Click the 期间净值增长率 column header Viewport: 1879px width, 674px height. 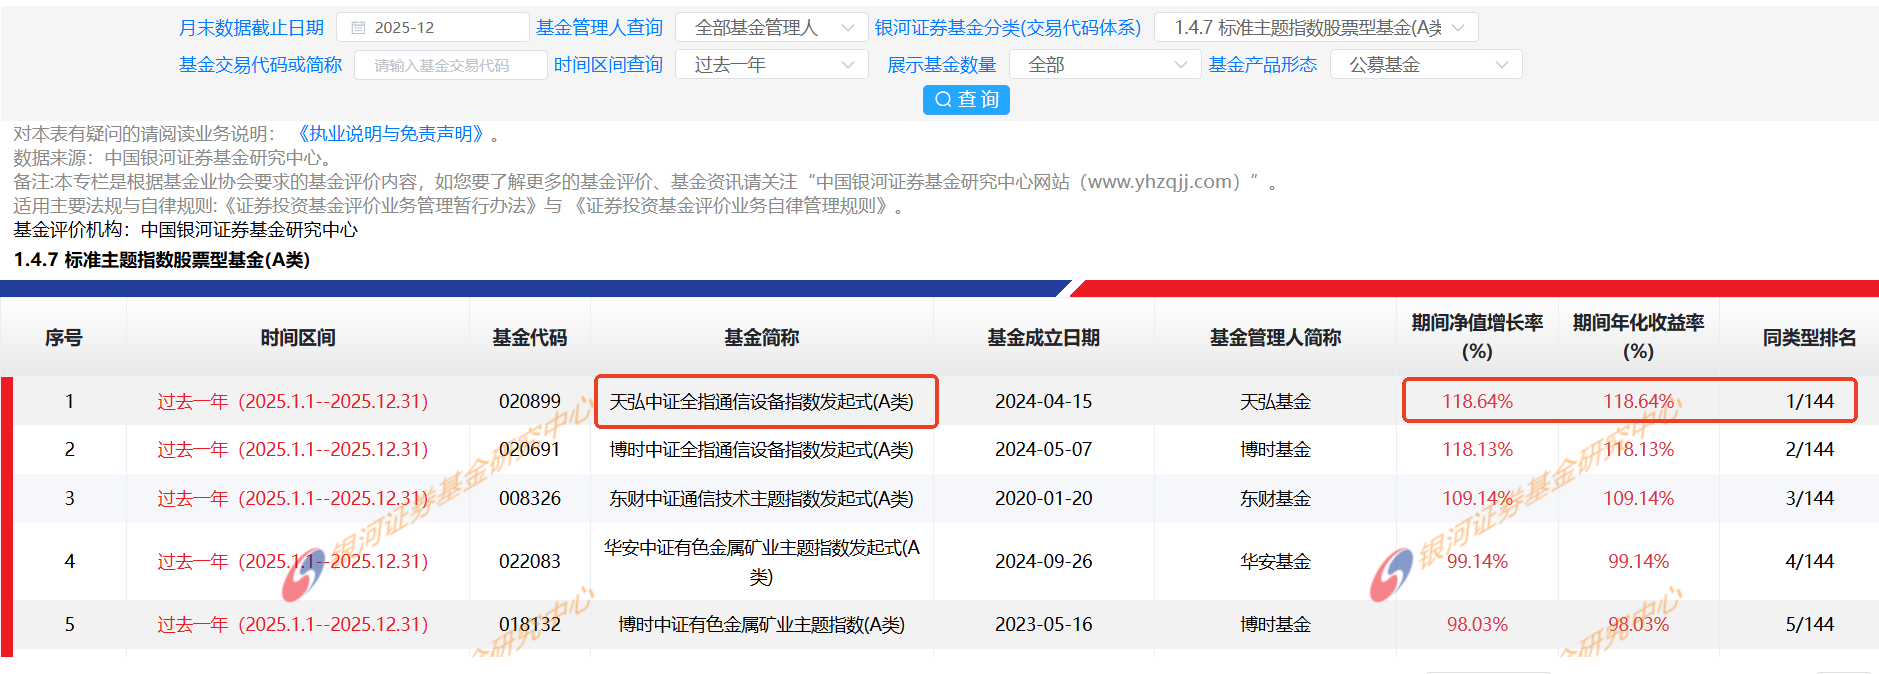coord(1477,337)
